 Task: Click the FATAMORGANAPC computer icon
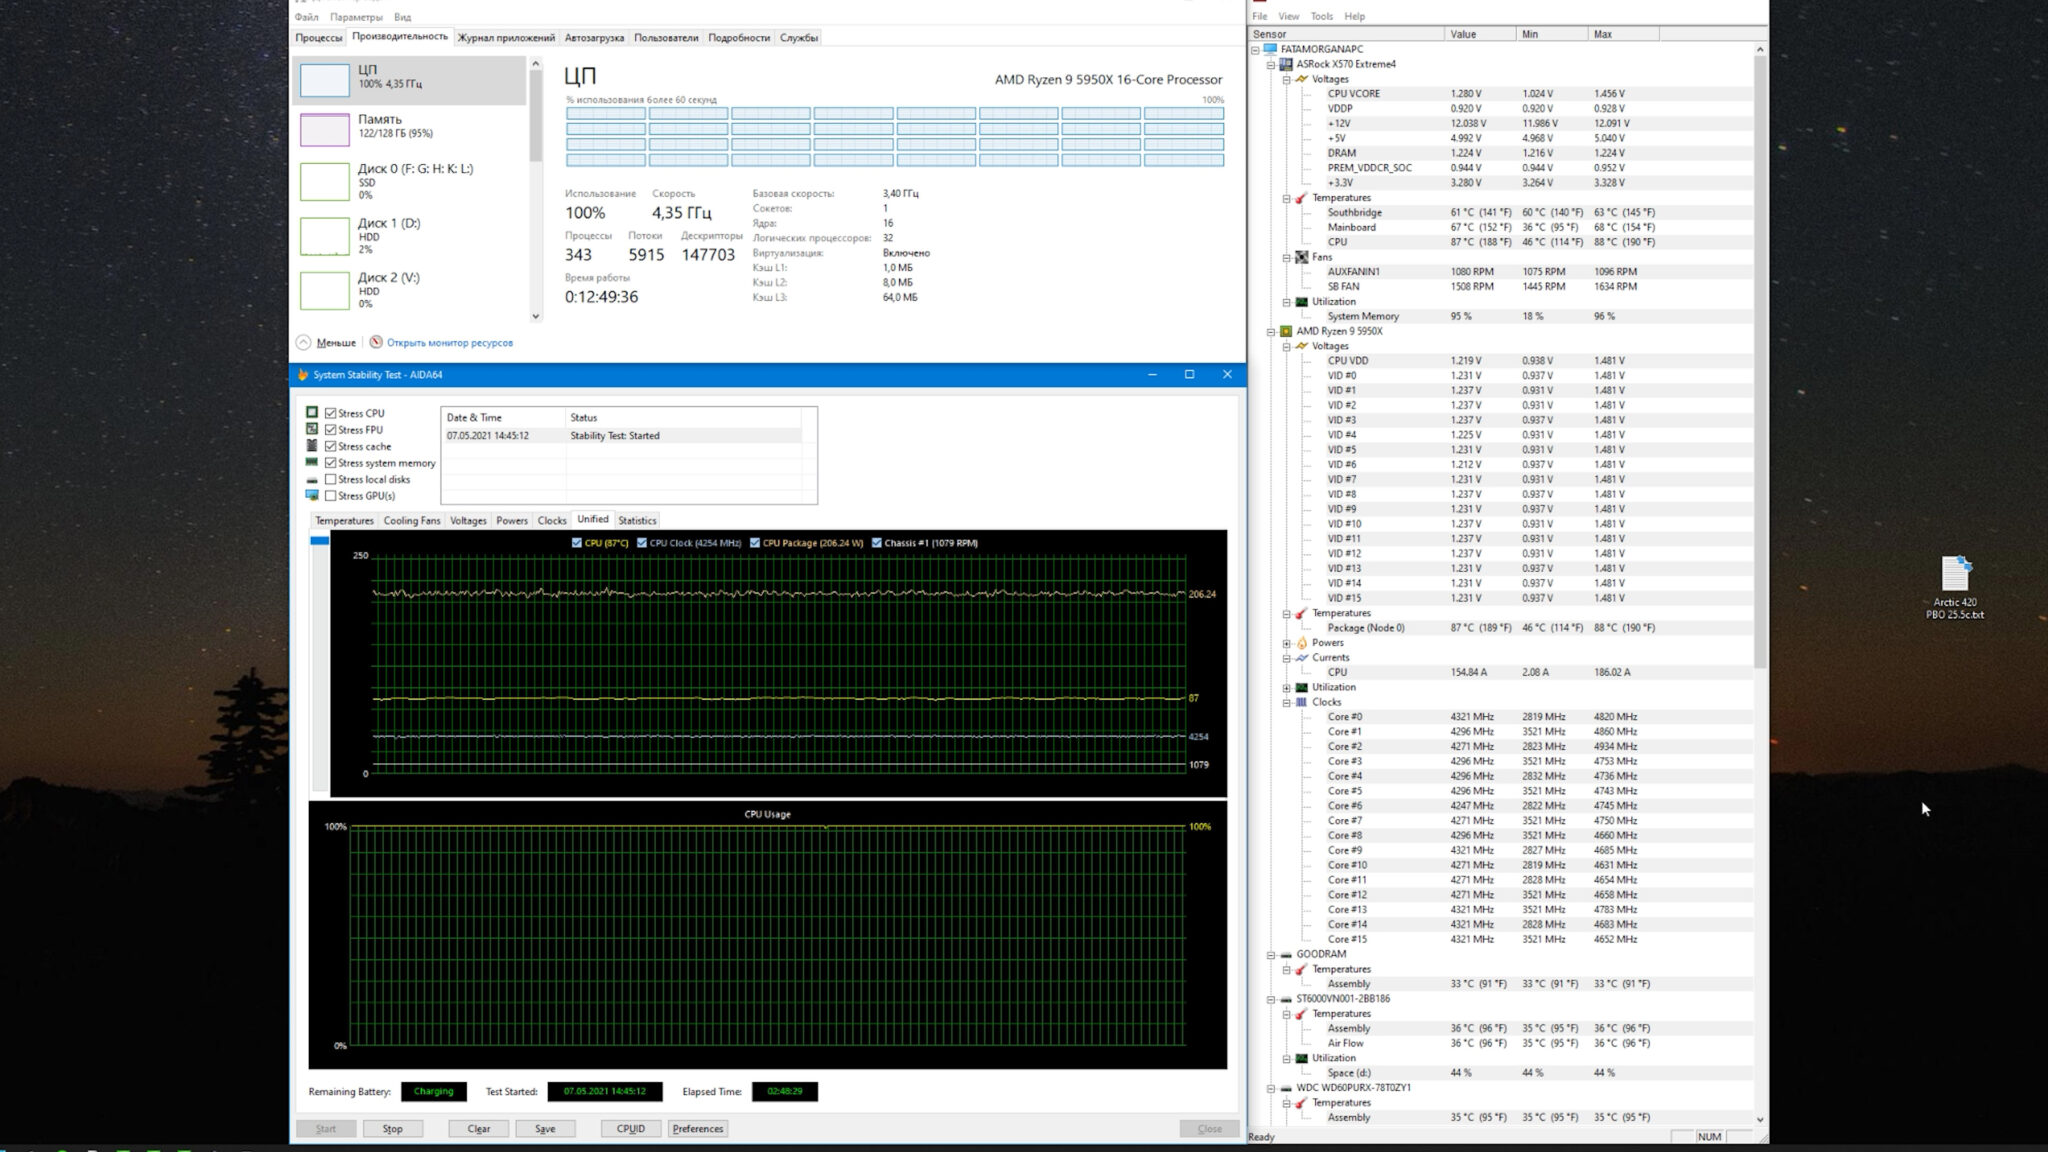click(x=1271, y=48)
